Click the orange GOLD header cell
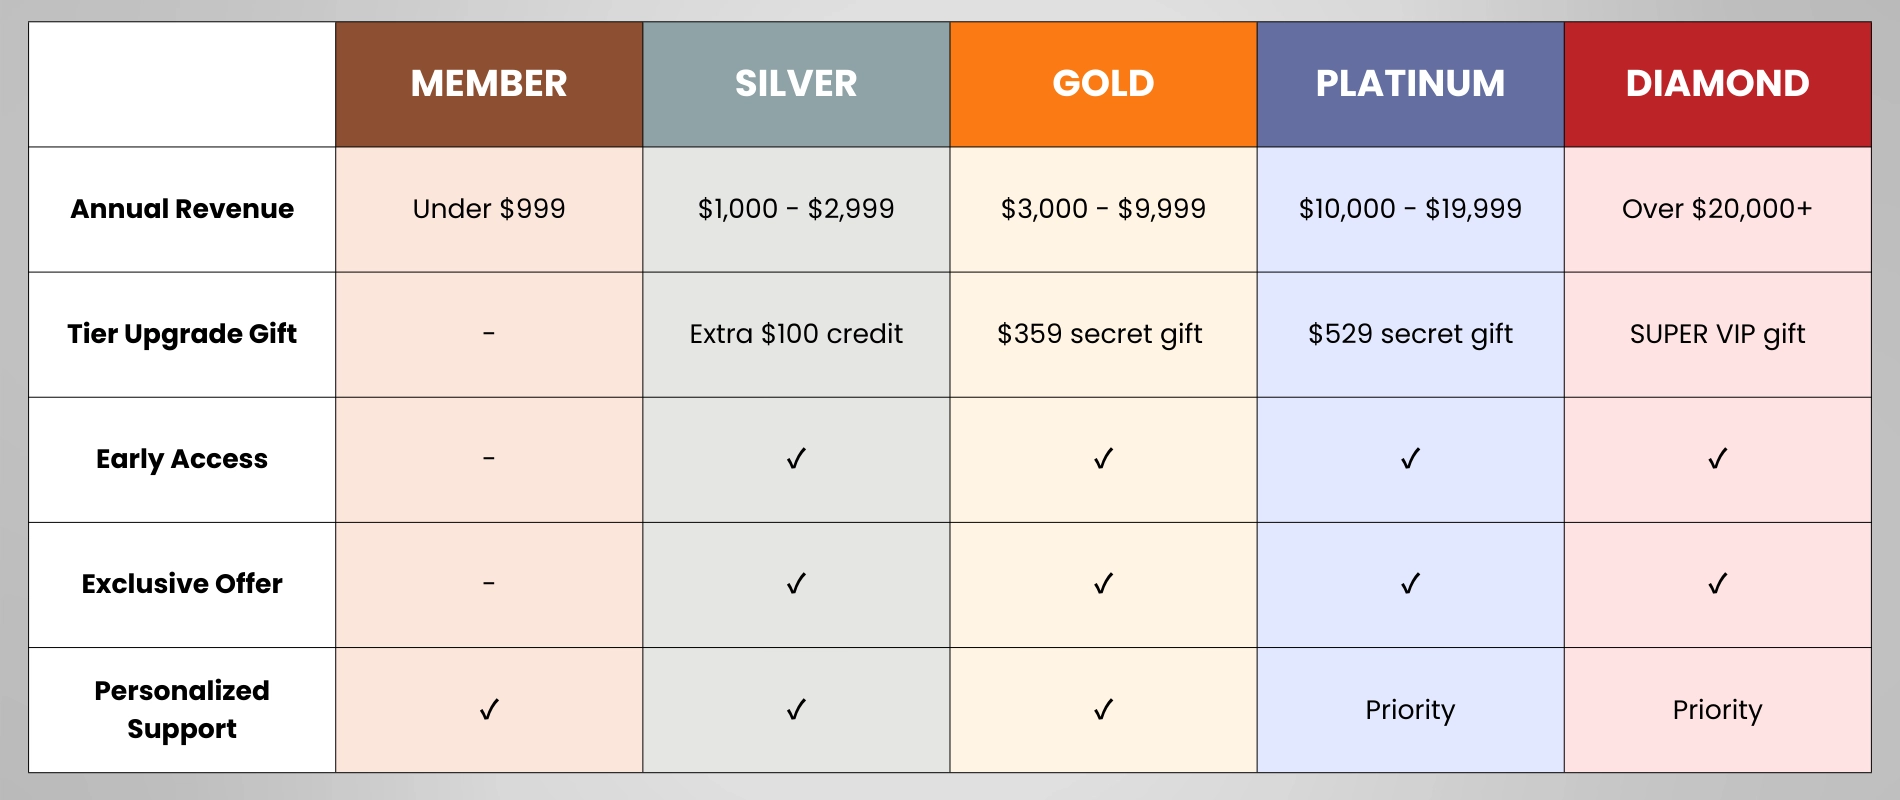Image resolution: width=1900 pixels, height=800 pixels. point(1103,84)
